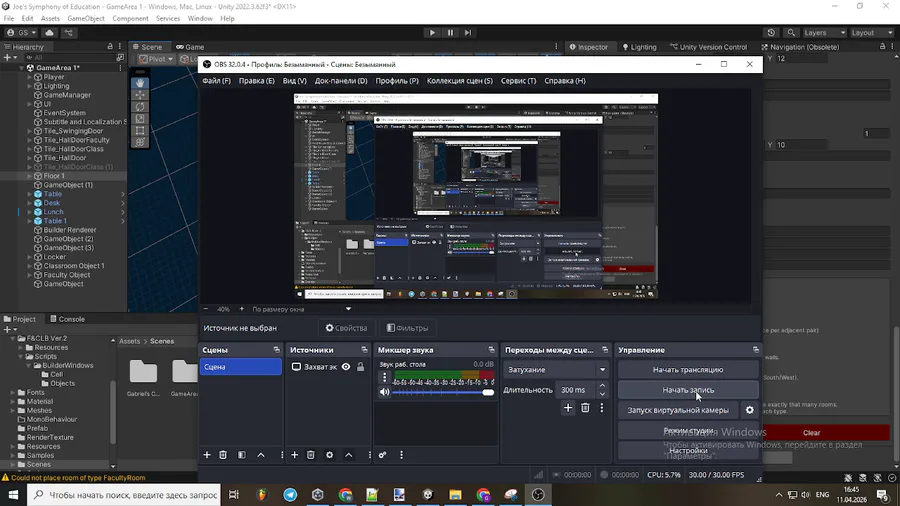The image size is (900, 506).
Task: Toggle the Hierarchy panel lock
Action: 110,46
